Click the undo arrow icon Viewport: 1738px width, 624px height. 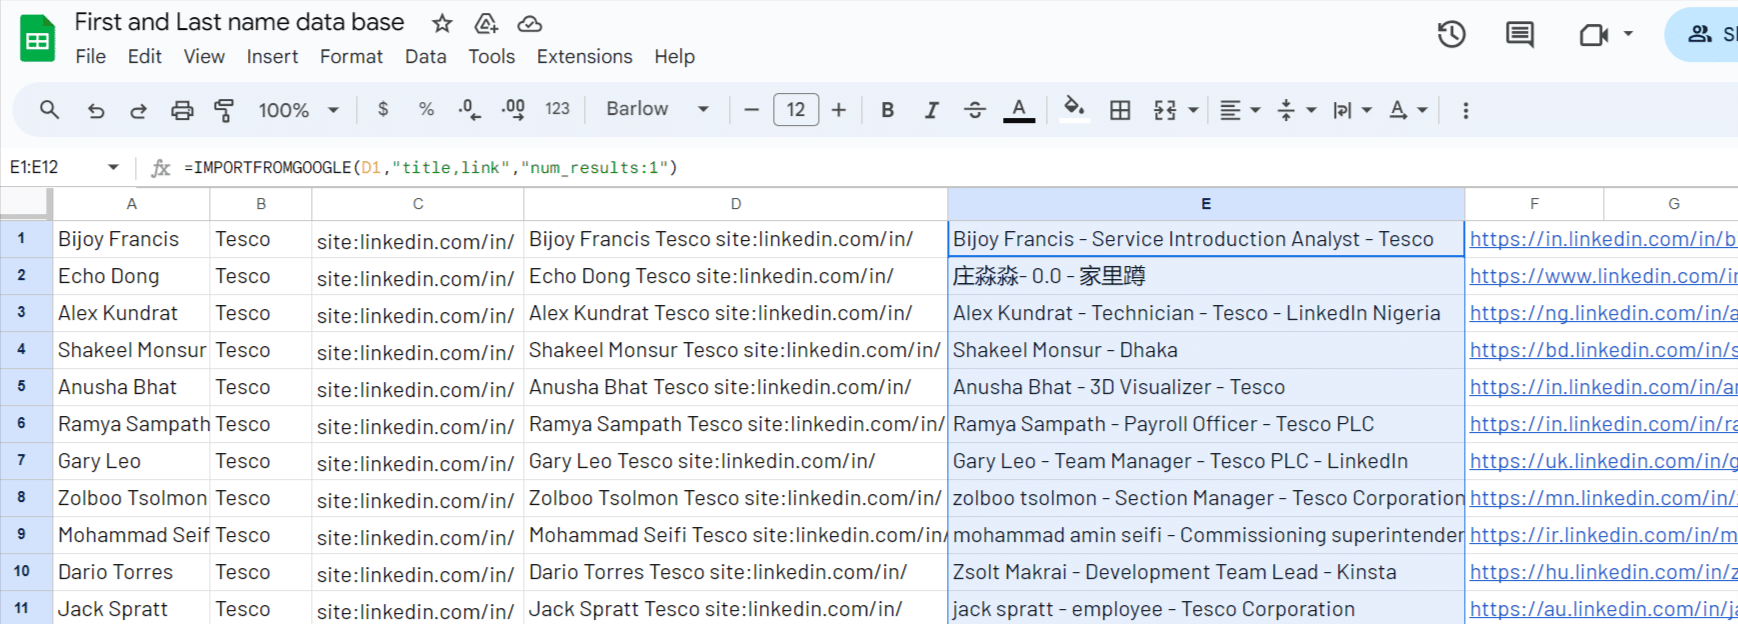(96, 110)
